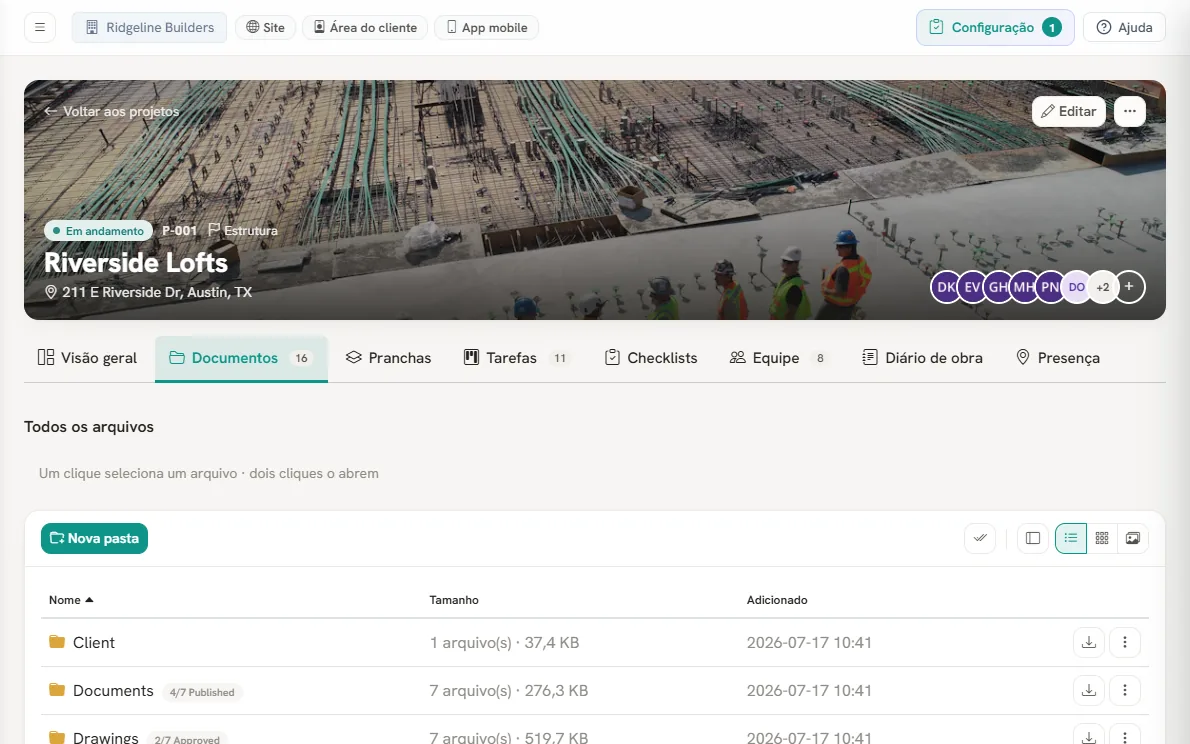
Task: Click the DO team member avatar
Action: 1076,287
